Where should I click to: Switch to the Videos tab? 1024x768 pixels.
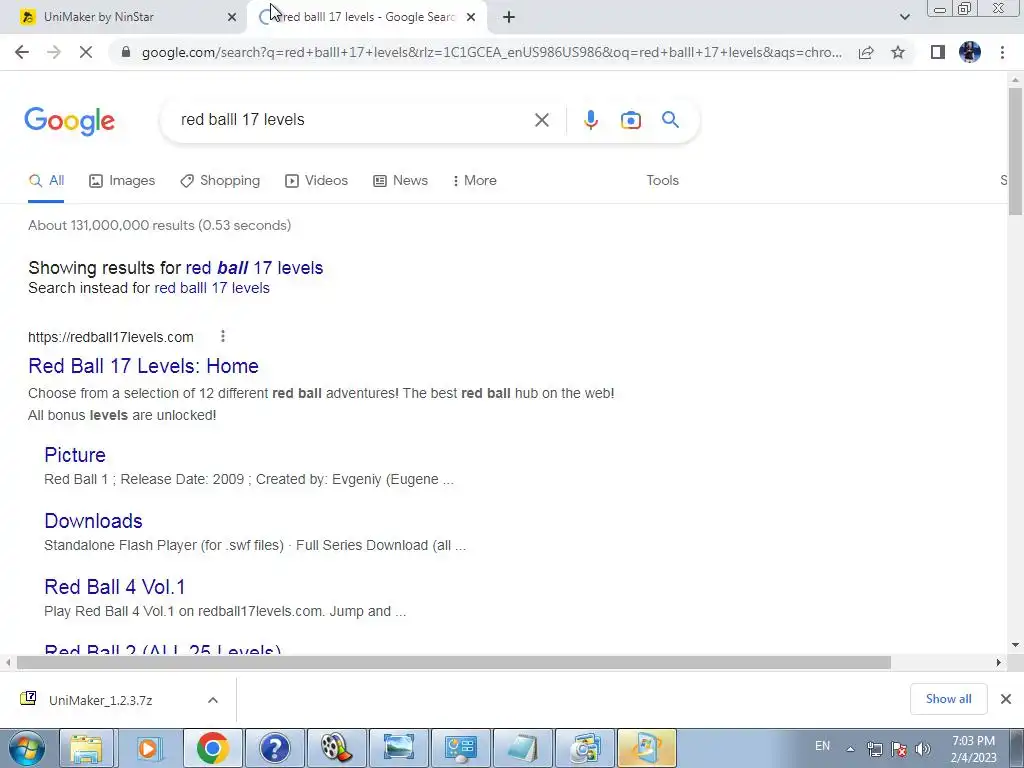(317, 181)
